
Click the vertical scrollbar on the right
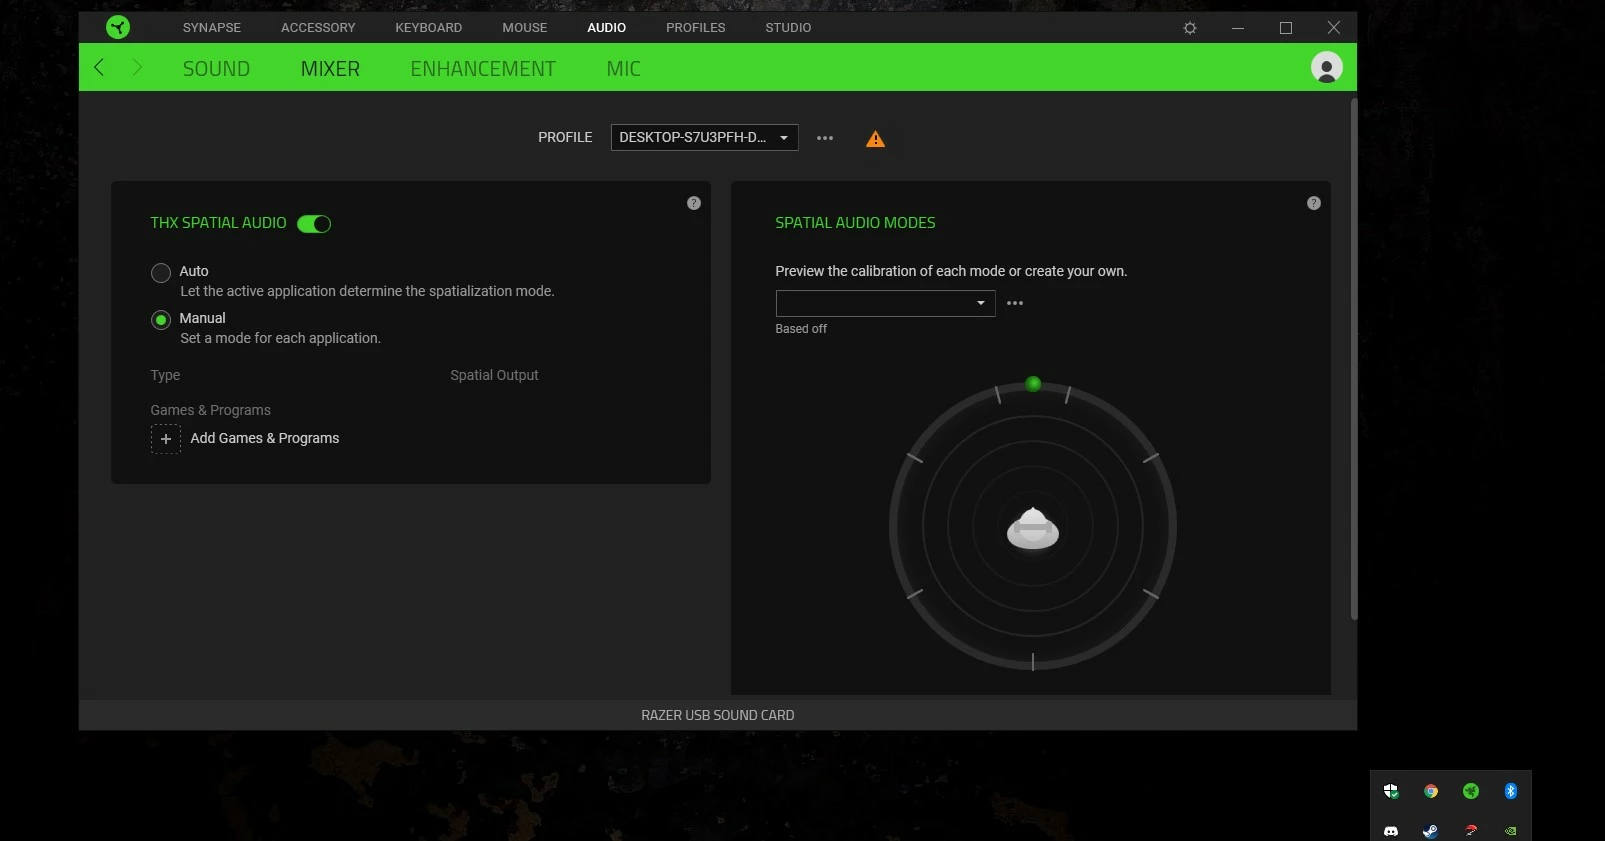[x=1354, y=358]
